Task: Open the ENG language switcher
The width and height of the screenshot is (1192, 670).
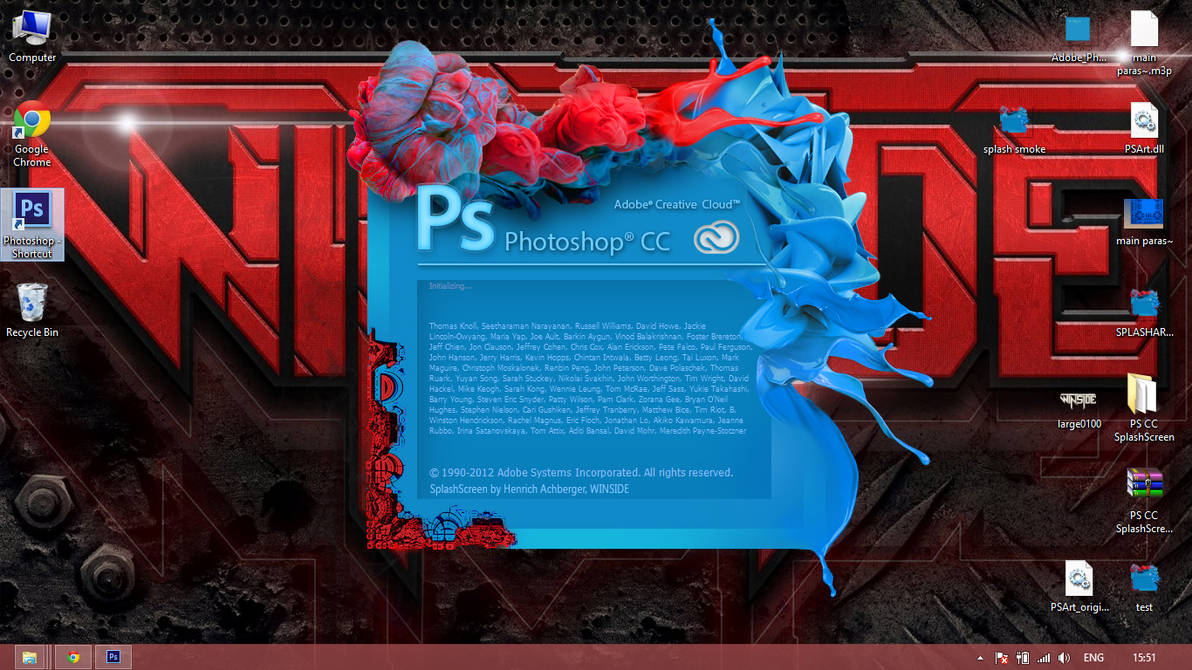Action: 1092,657
